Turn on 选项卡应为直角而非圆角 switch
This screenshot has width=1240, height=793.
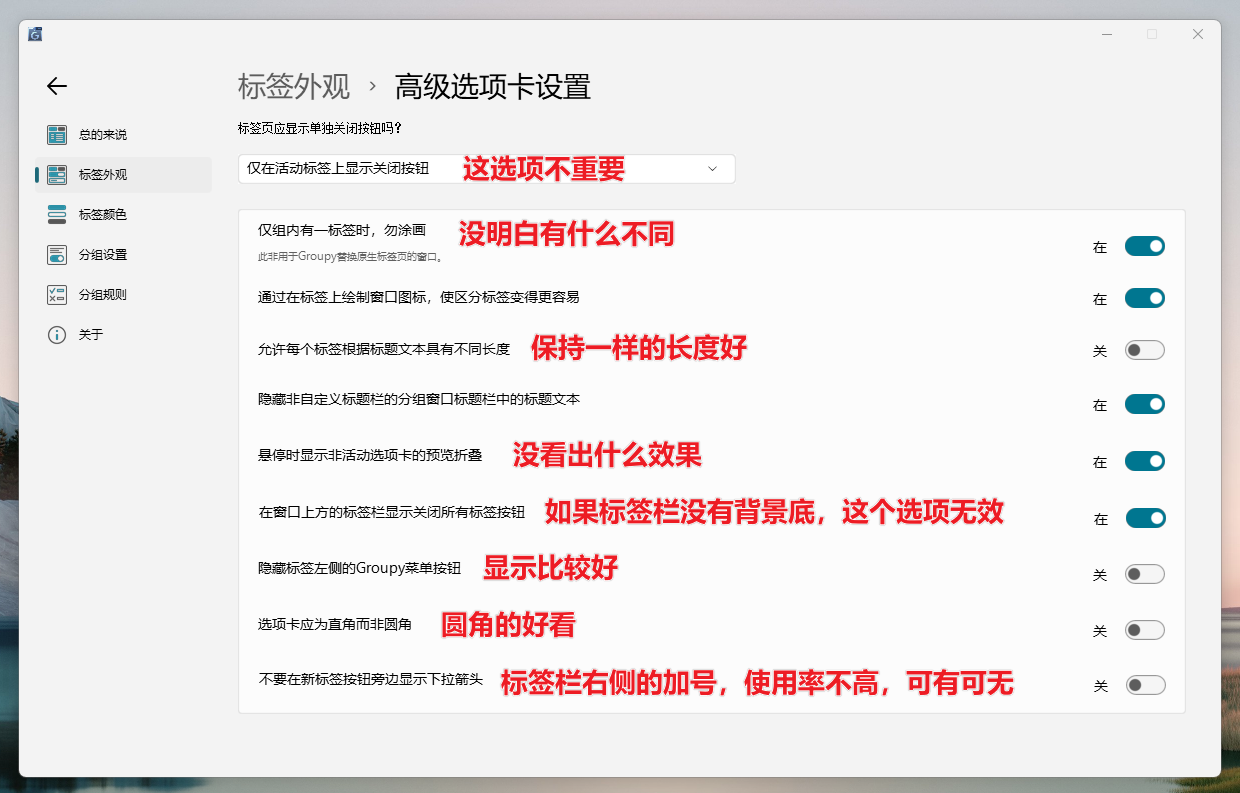1144,630
